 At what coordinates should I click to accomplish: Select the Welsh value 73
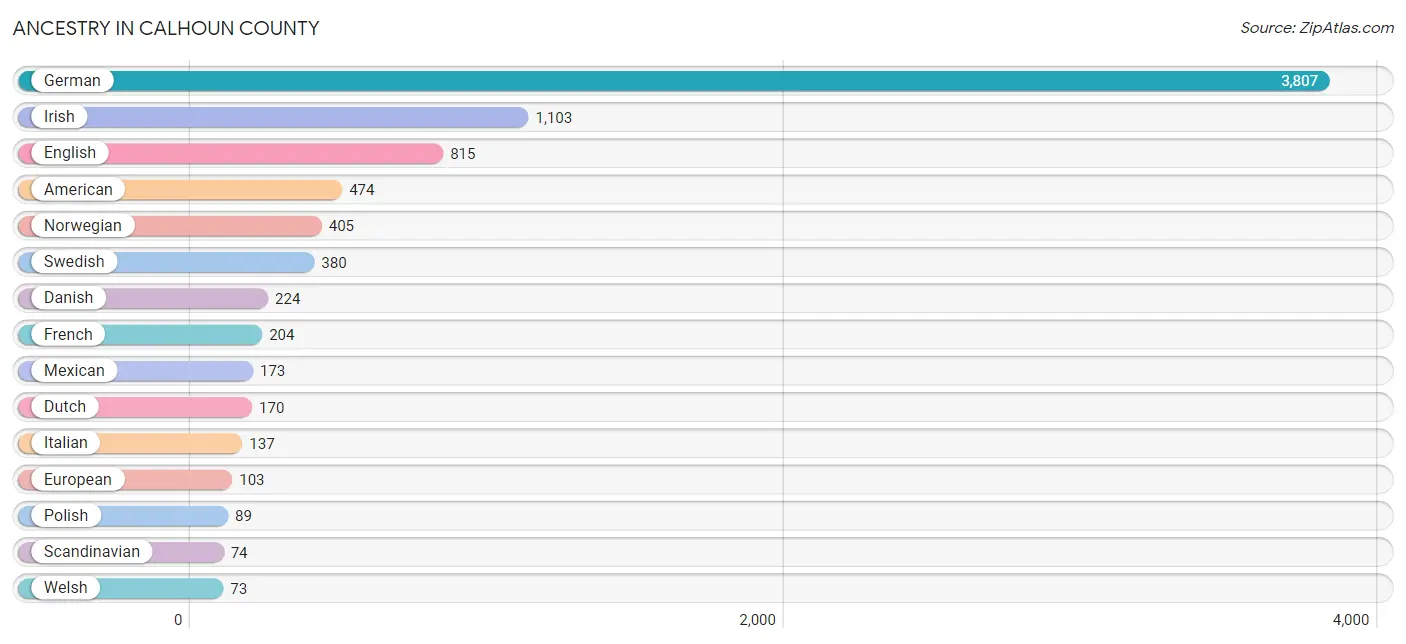(x=238, y=589)
